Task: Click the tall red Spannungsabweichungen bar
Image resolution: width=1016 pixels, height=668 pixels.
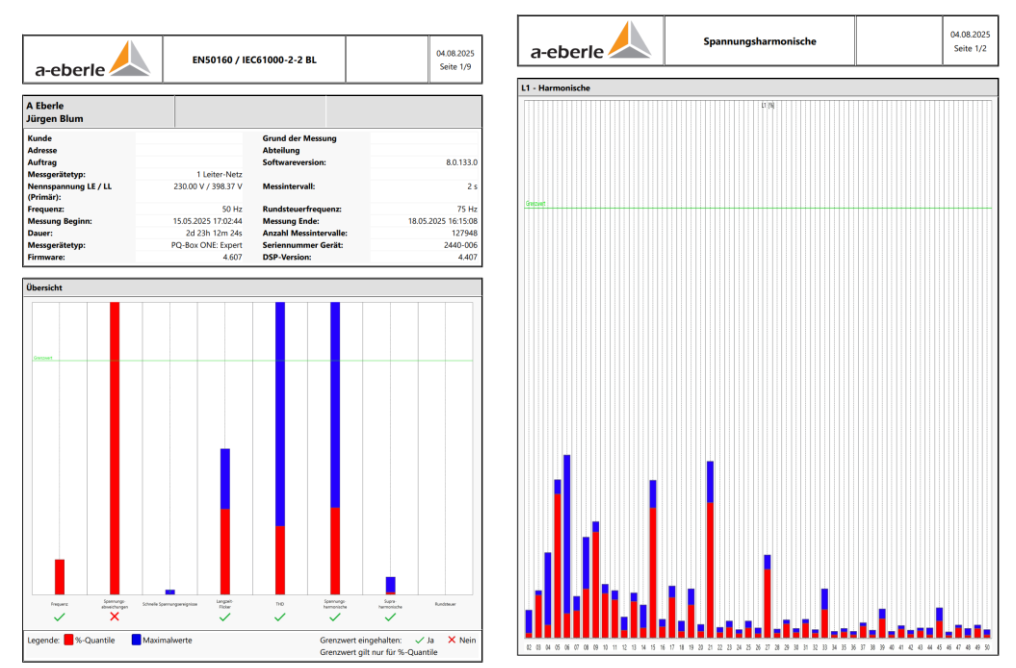Action: (x=115, y=447)
